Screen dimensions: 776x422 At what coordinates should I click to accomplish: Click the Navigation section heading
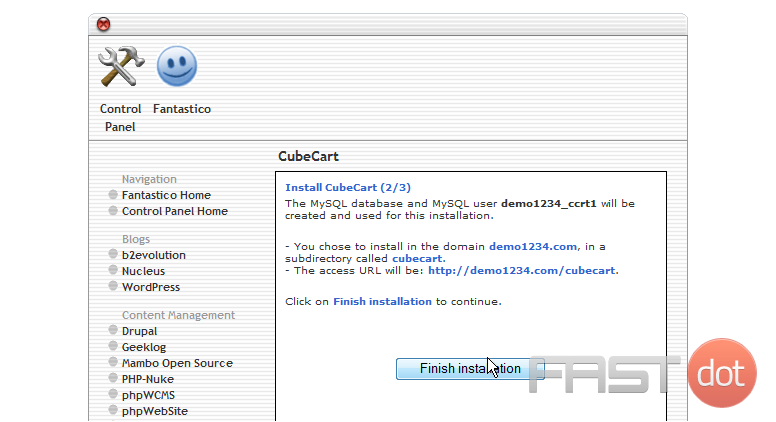[x=149, y=179]
